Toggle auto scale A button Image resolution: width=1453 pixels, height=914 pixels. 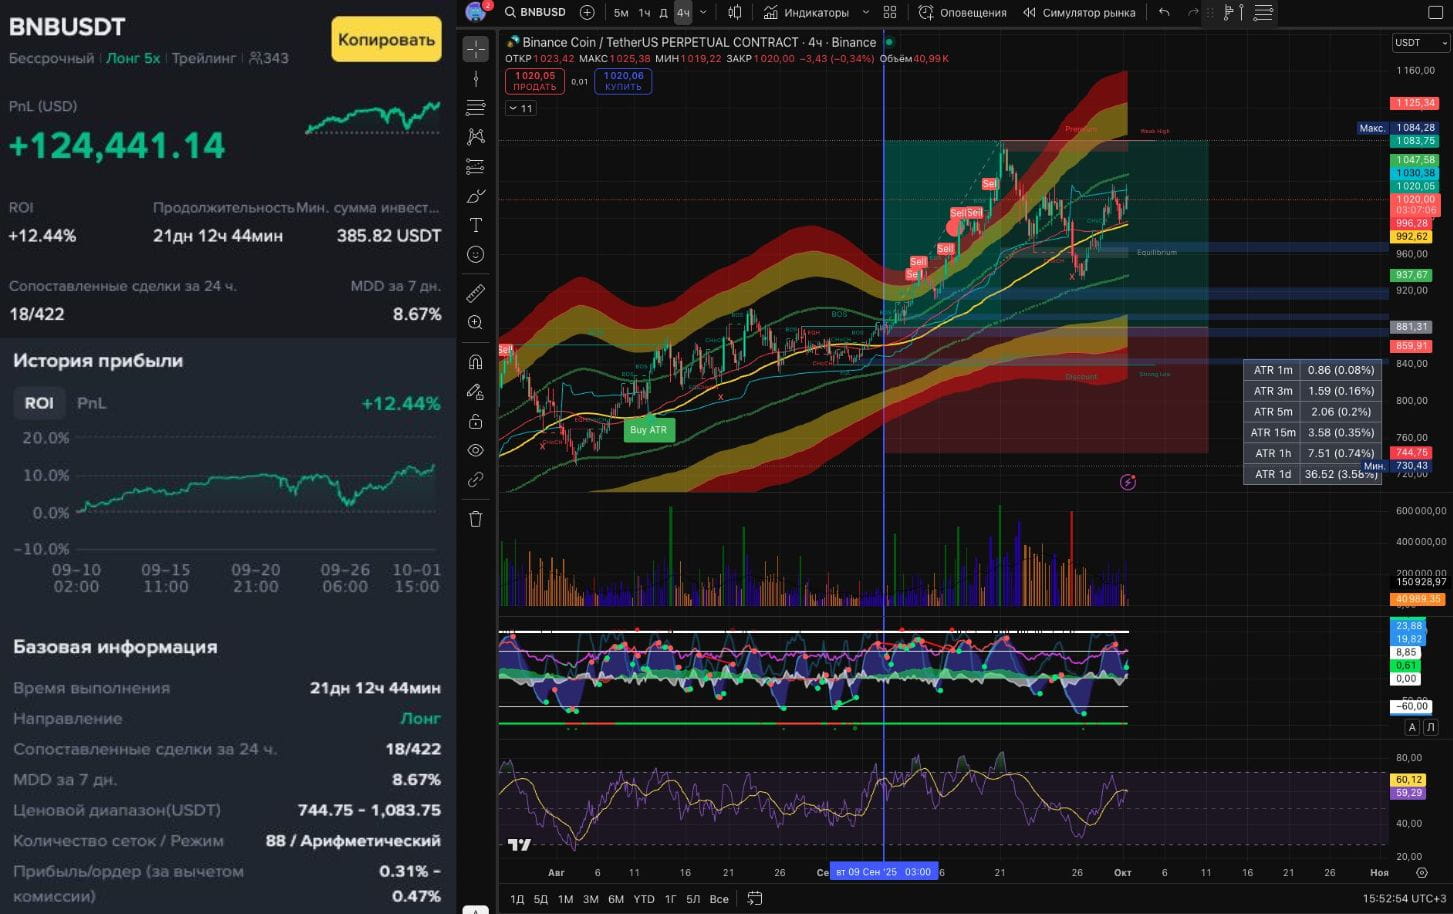click(1413, 727)
